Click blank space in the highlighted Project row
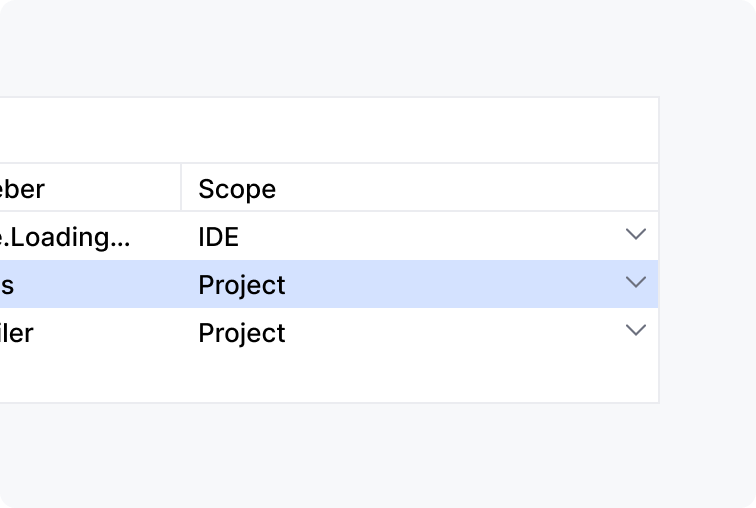Screen dimensions: 756x508 450,285
